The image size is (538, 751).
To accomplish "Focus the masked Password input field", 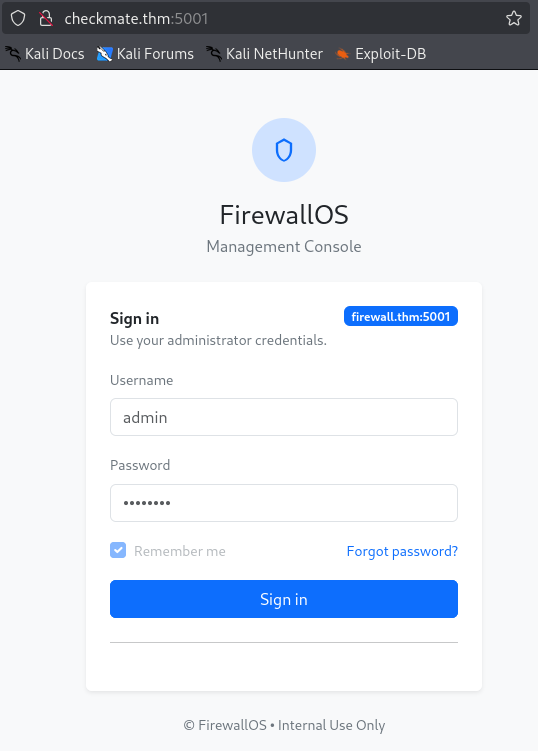I will 284,503.
